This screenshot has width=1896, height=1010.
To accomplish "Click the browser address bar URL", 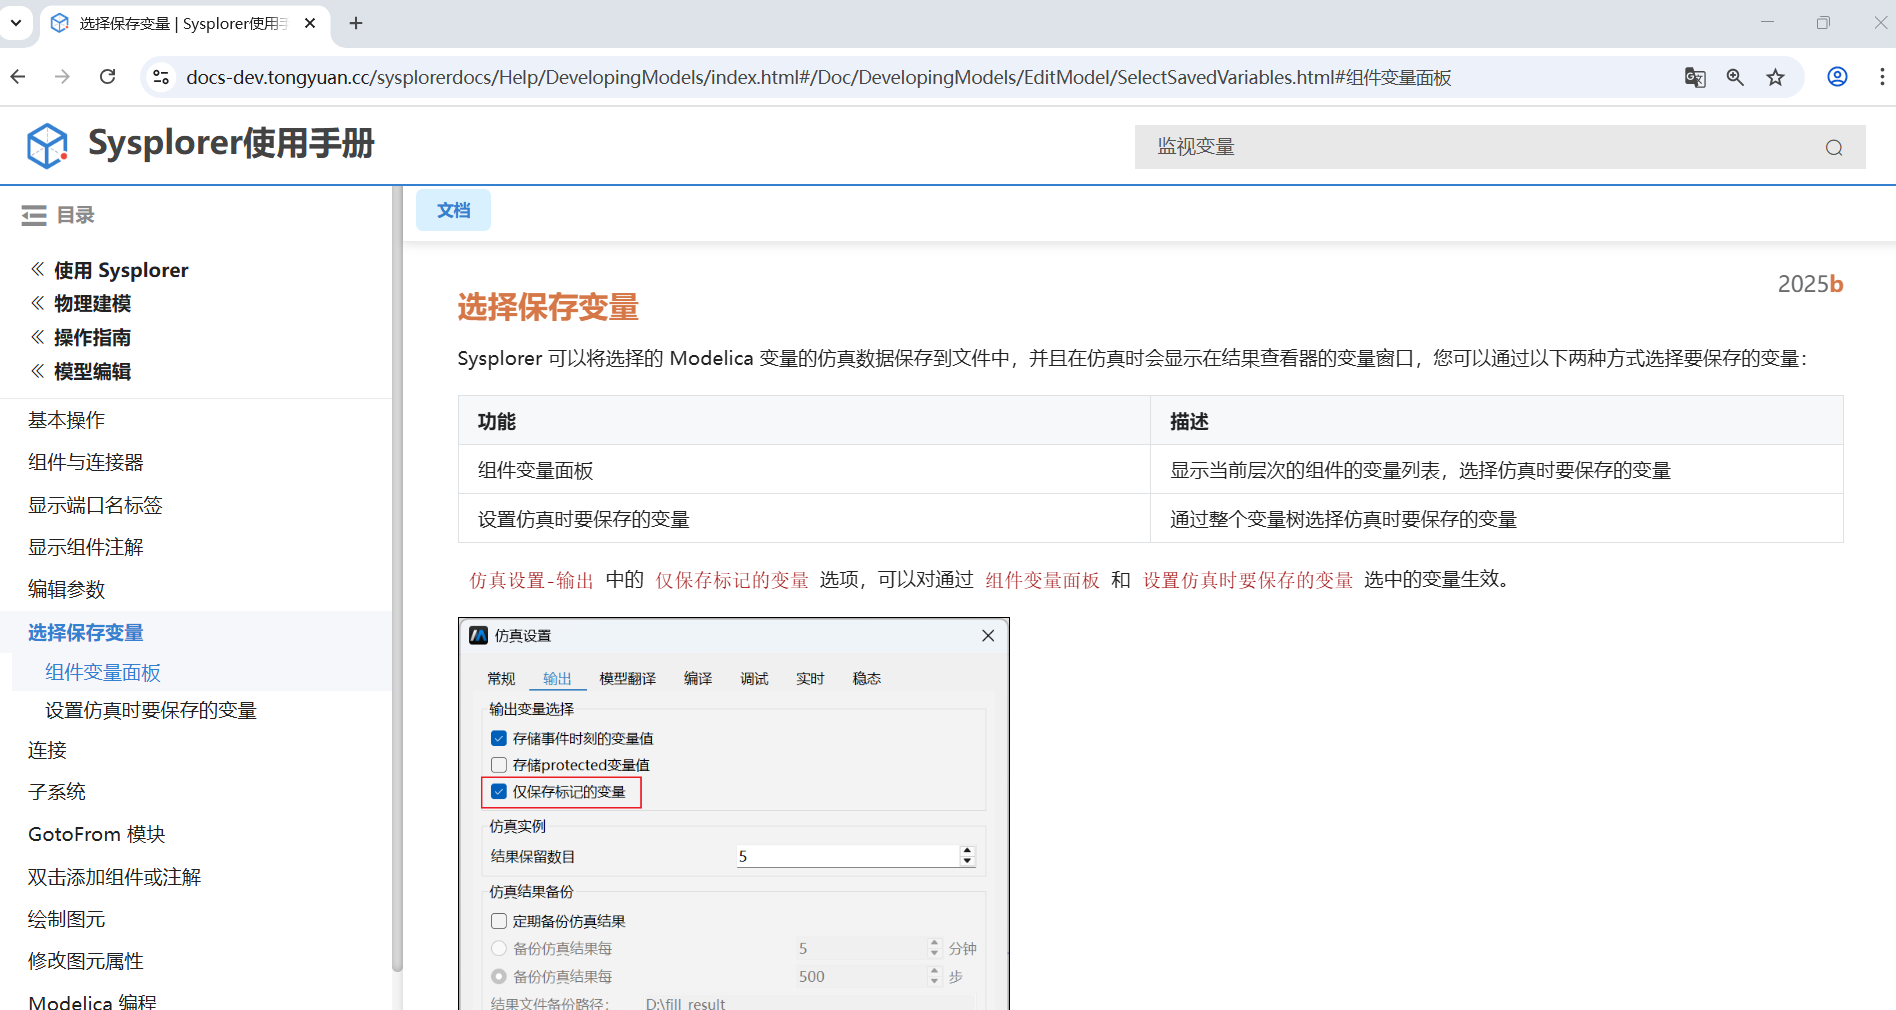I will click(818, 77).
